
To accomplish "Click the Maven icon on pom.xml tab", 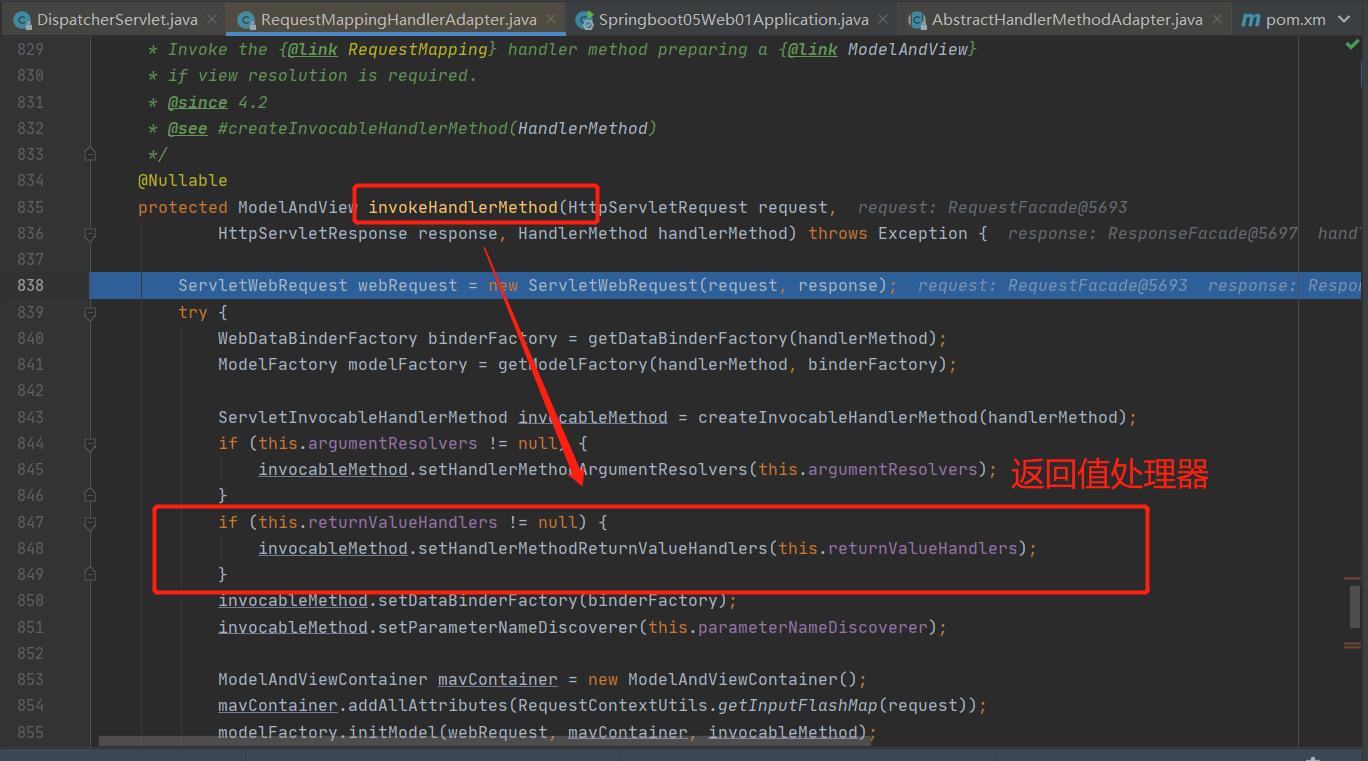I will tap(1251, 19).
